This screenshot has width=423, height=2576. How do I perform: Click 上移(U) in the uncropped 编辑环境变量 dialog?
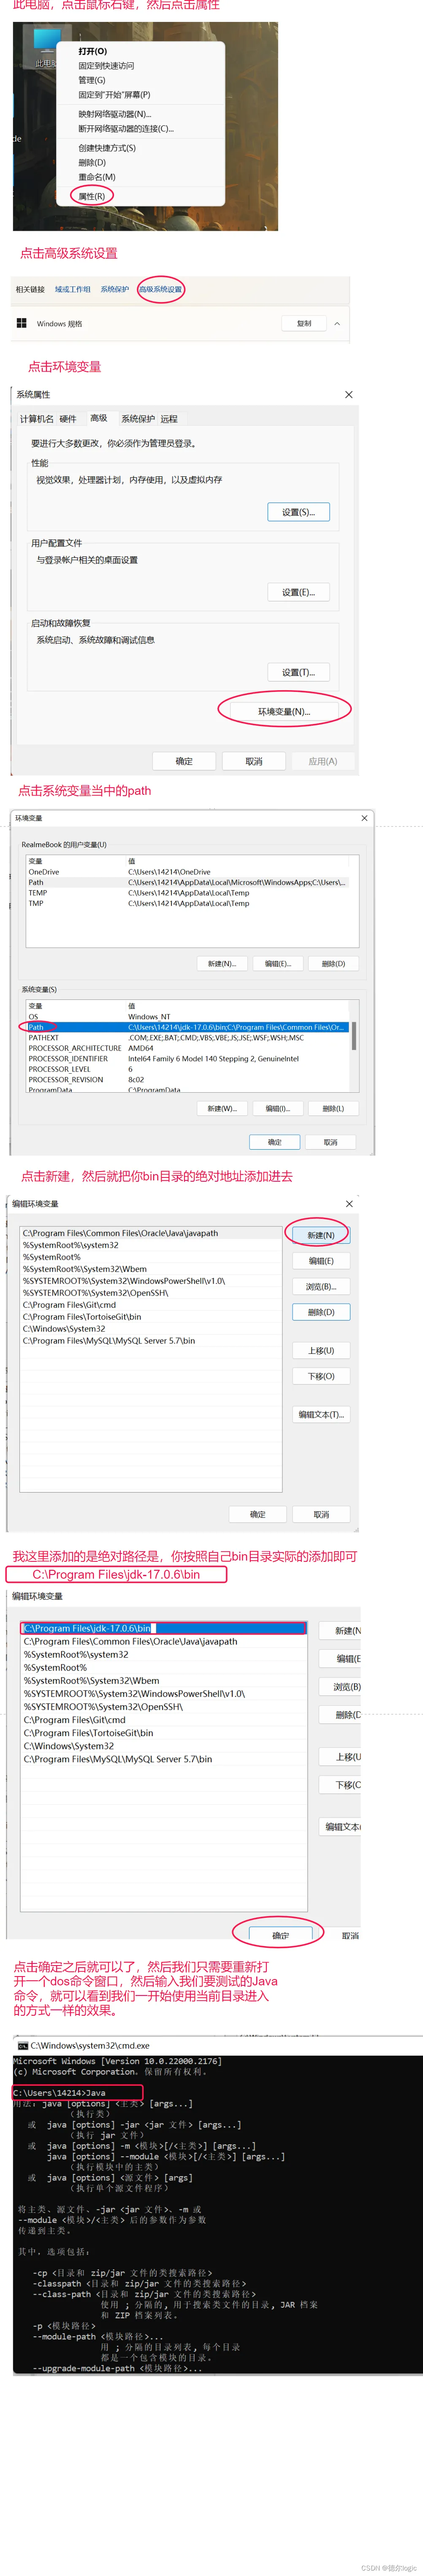pos(321,1350)
